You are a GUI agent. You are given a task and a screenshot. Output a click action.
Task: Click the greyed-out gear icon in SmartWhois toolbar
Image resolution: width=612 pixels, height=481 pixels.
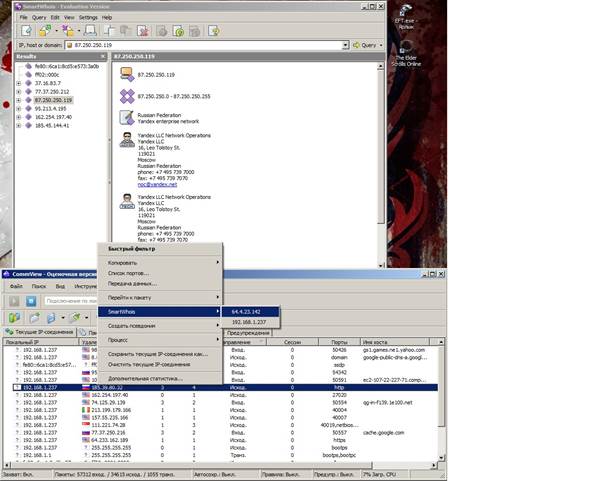(x=162, y=30)
